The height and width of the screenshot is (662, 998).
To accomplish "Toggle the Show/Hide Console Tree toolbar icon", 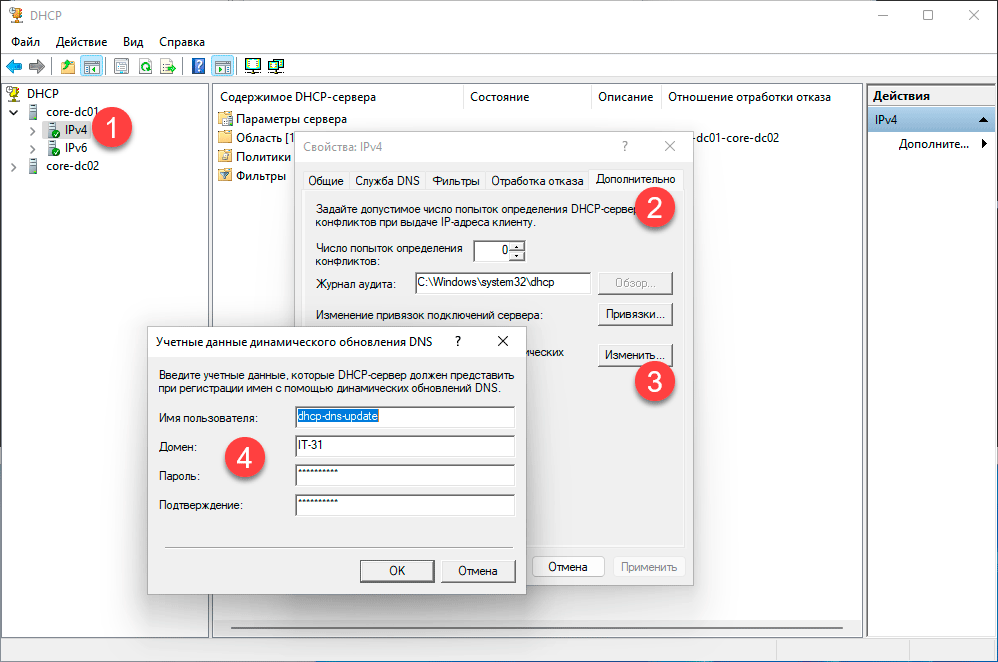I will pos(91,67).
